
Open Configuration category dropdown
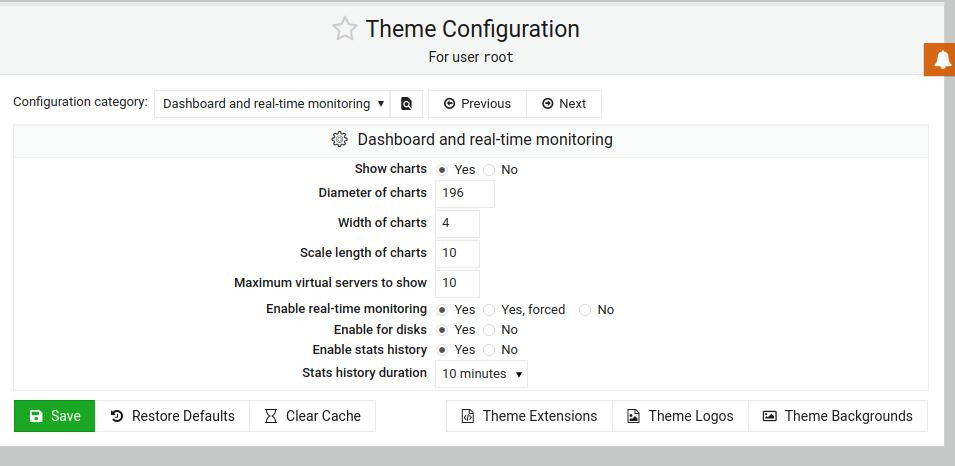(272, 104)
